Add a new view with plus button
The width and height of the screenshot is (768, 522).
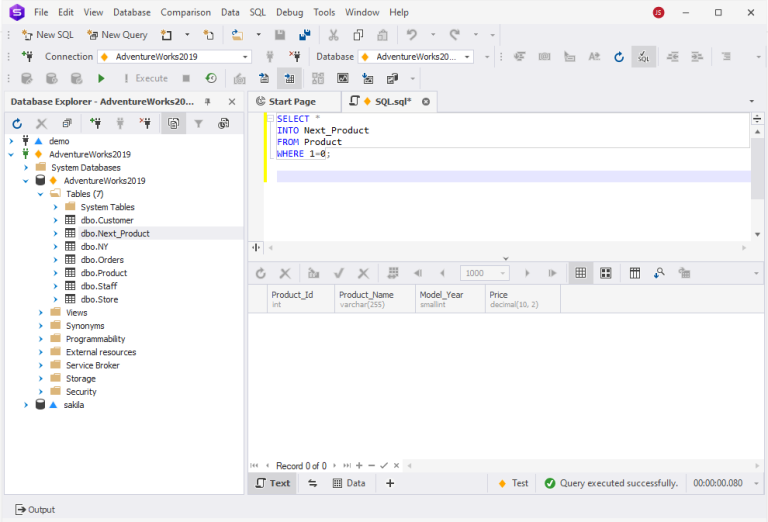coord(390,483)
